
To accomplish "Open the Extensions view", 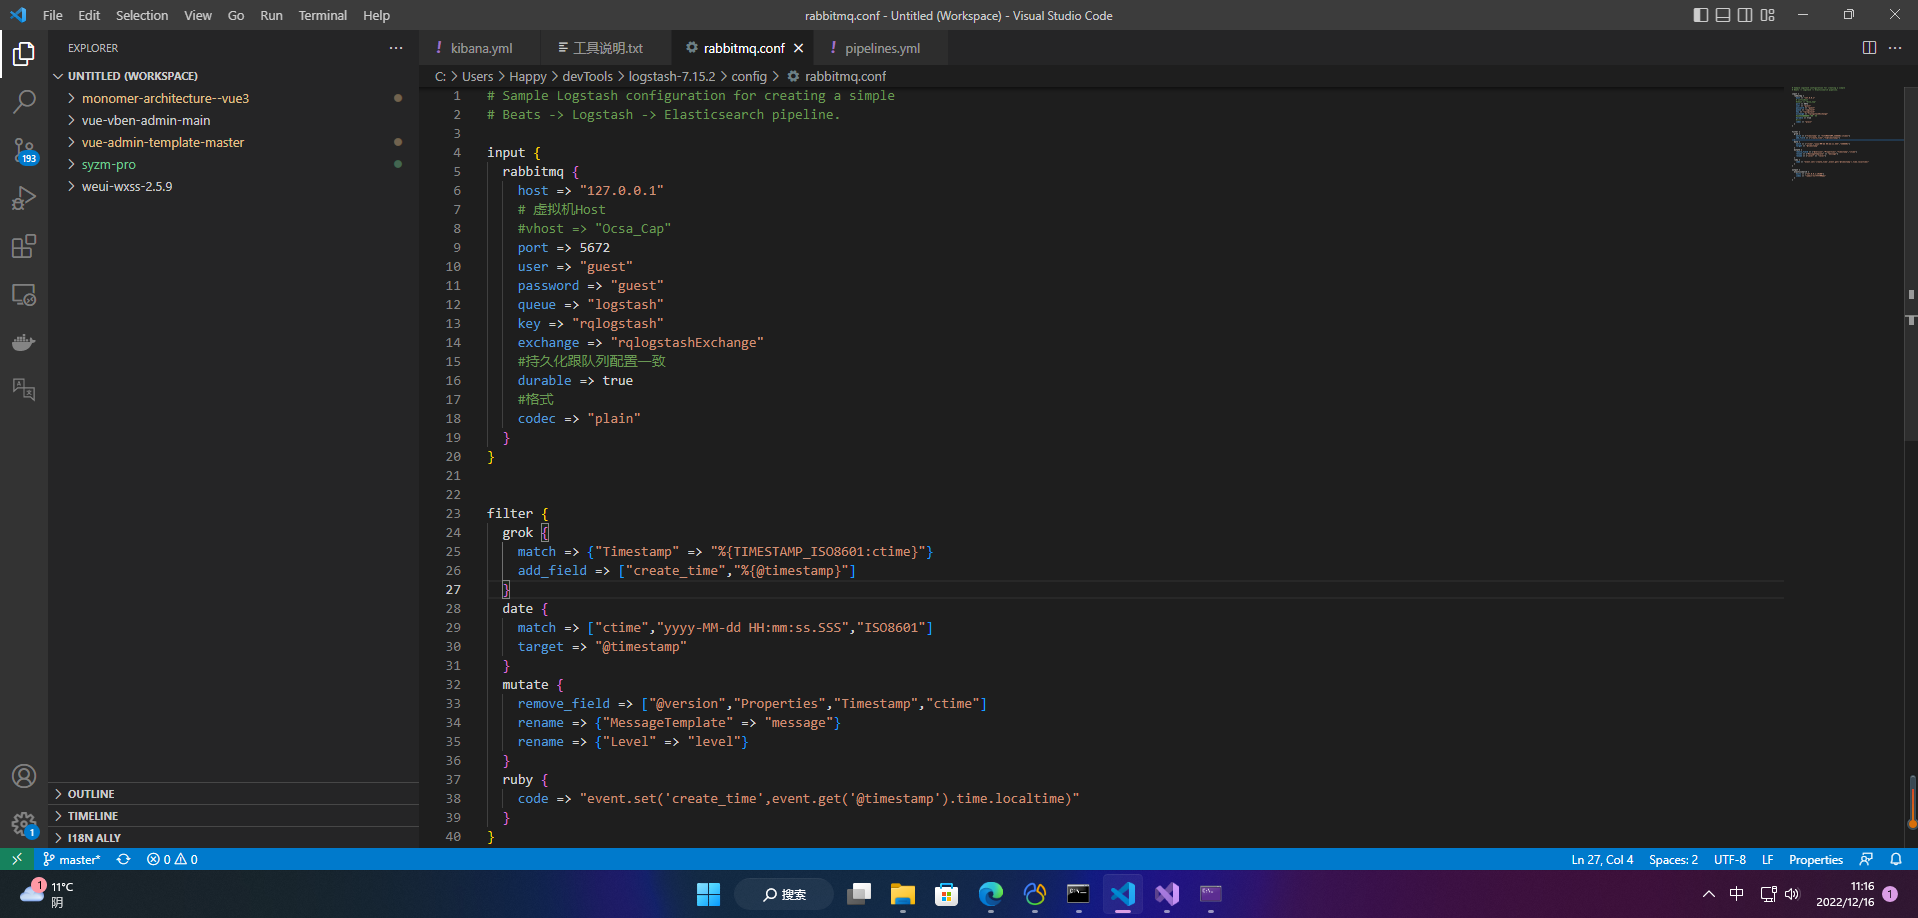I will [24, 247].
